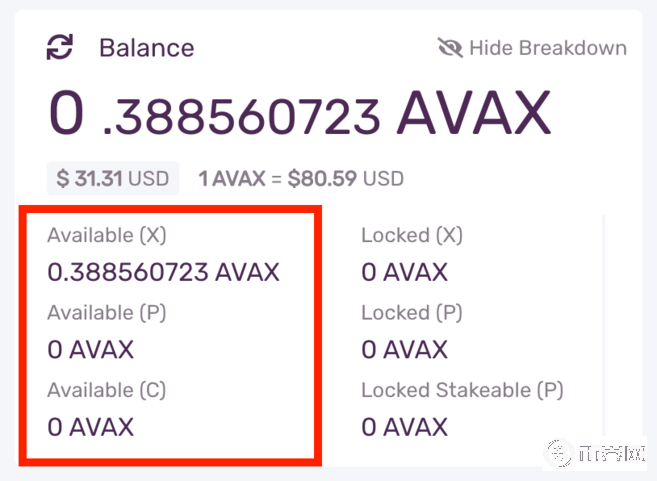The width and height of the screenshot is (657, 481).
Task: Select the Available (P) label
Action: tap(106, 313)
